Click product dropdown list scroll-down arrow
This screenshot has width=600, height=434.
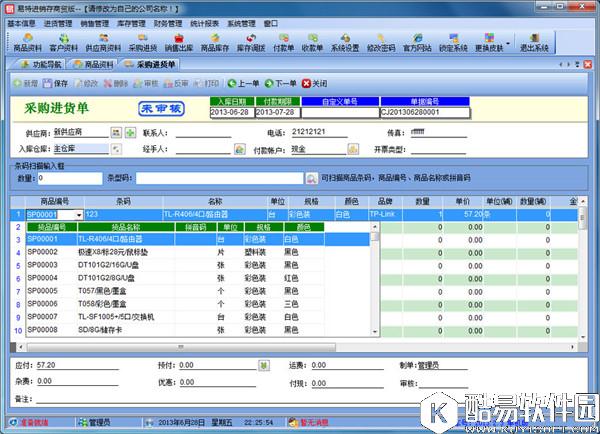point(375,331)
